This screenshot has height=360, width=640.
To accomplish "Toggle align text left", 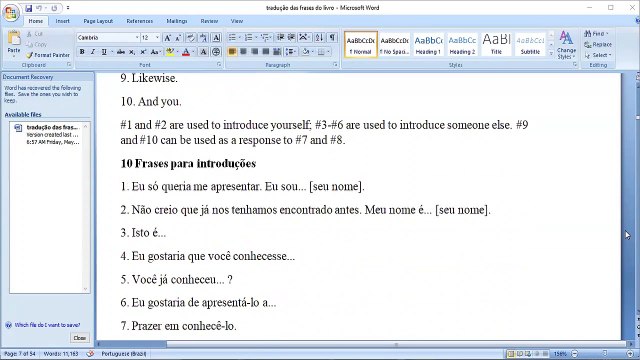I will pos(232,52).
